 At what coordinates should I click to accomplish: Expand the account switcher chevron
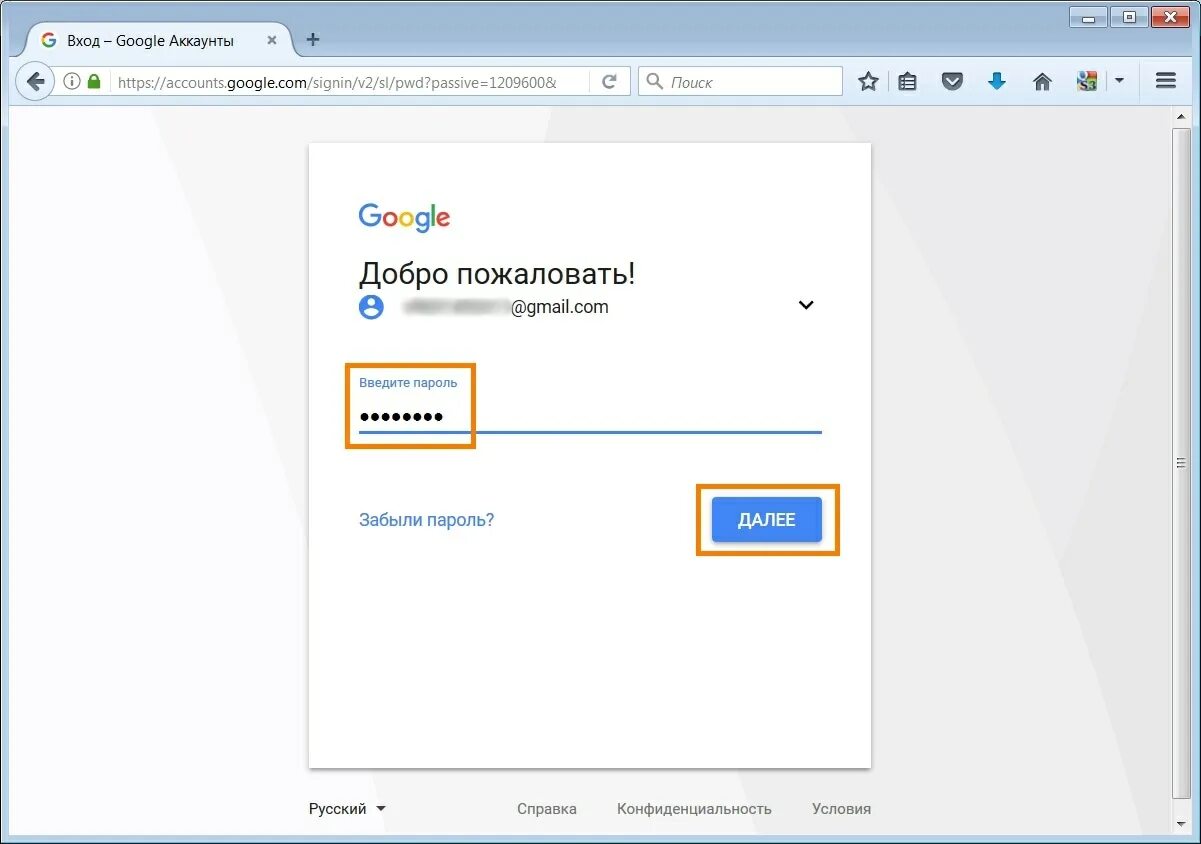[x=806, y=306]
